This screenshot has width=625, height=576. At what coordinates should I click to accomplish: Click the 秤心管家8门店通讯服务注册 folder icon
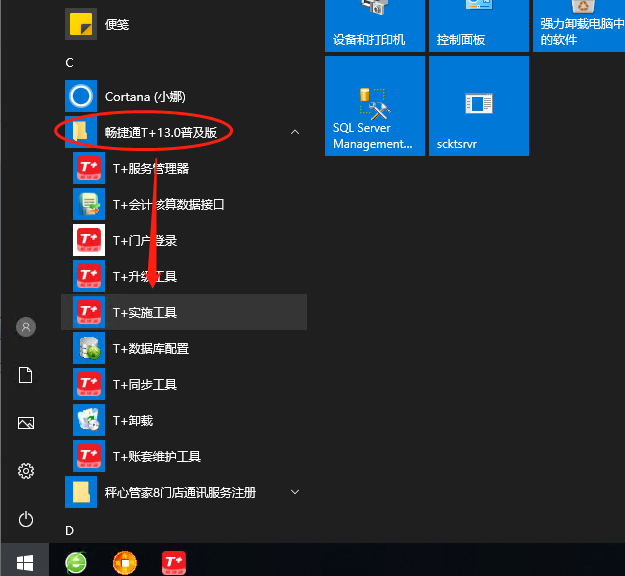(x=81, y=492)
